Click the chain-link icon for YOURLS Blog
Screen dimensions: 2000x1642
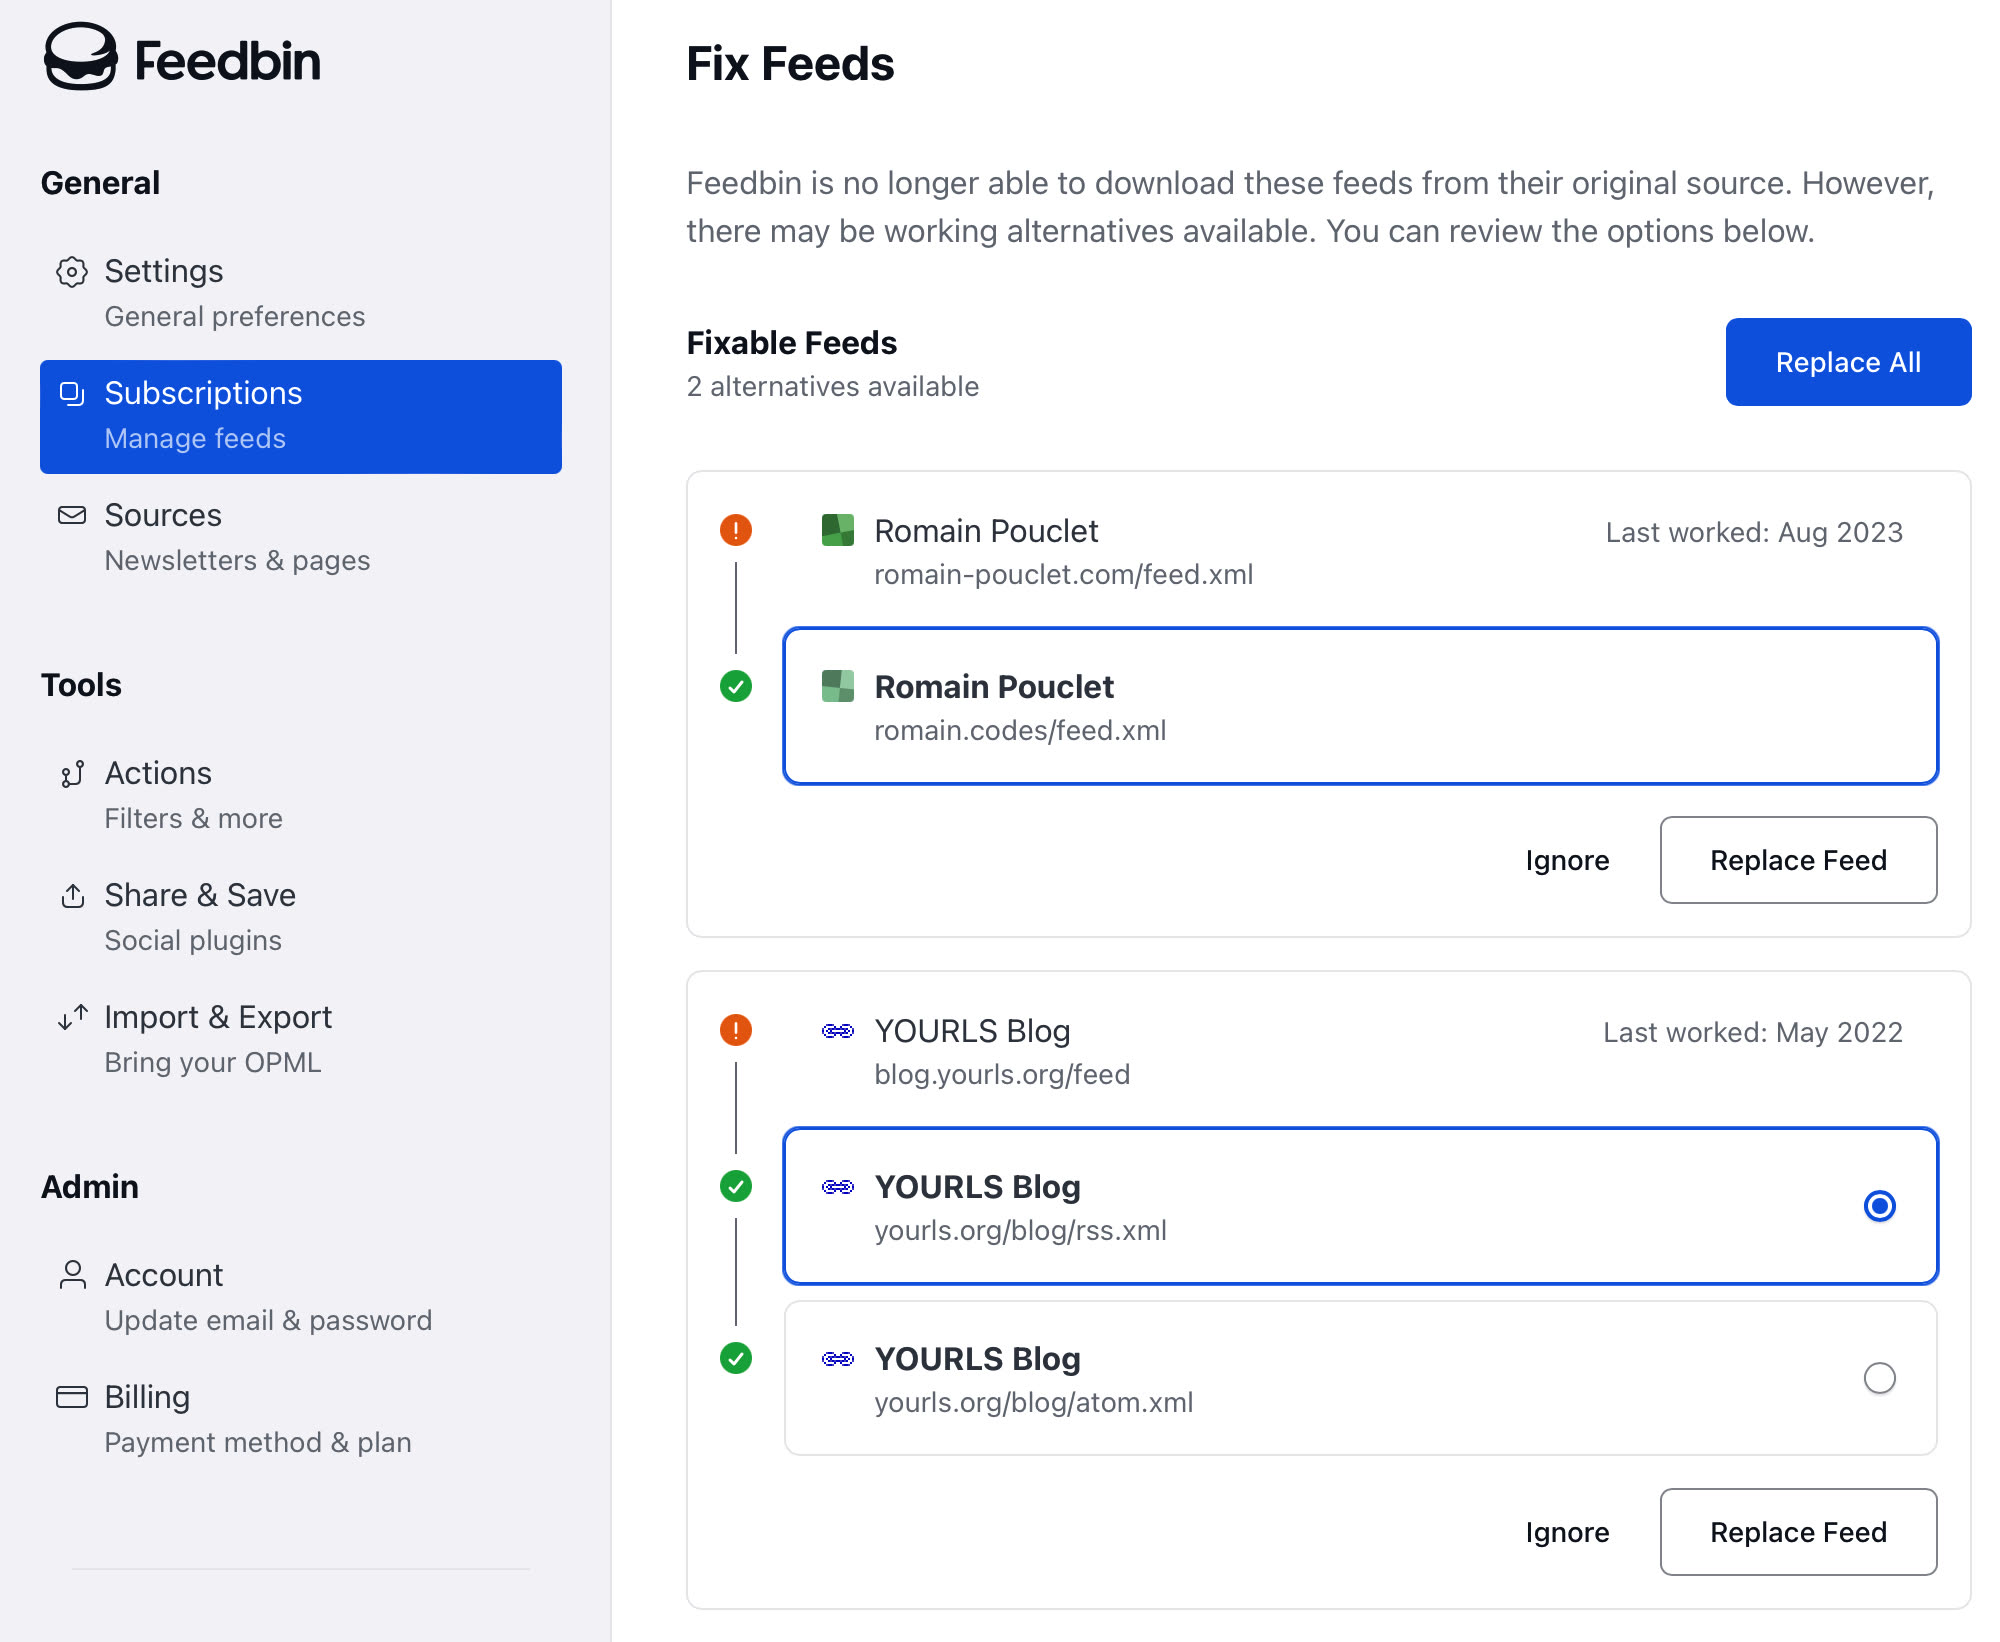click(840, 1030)
